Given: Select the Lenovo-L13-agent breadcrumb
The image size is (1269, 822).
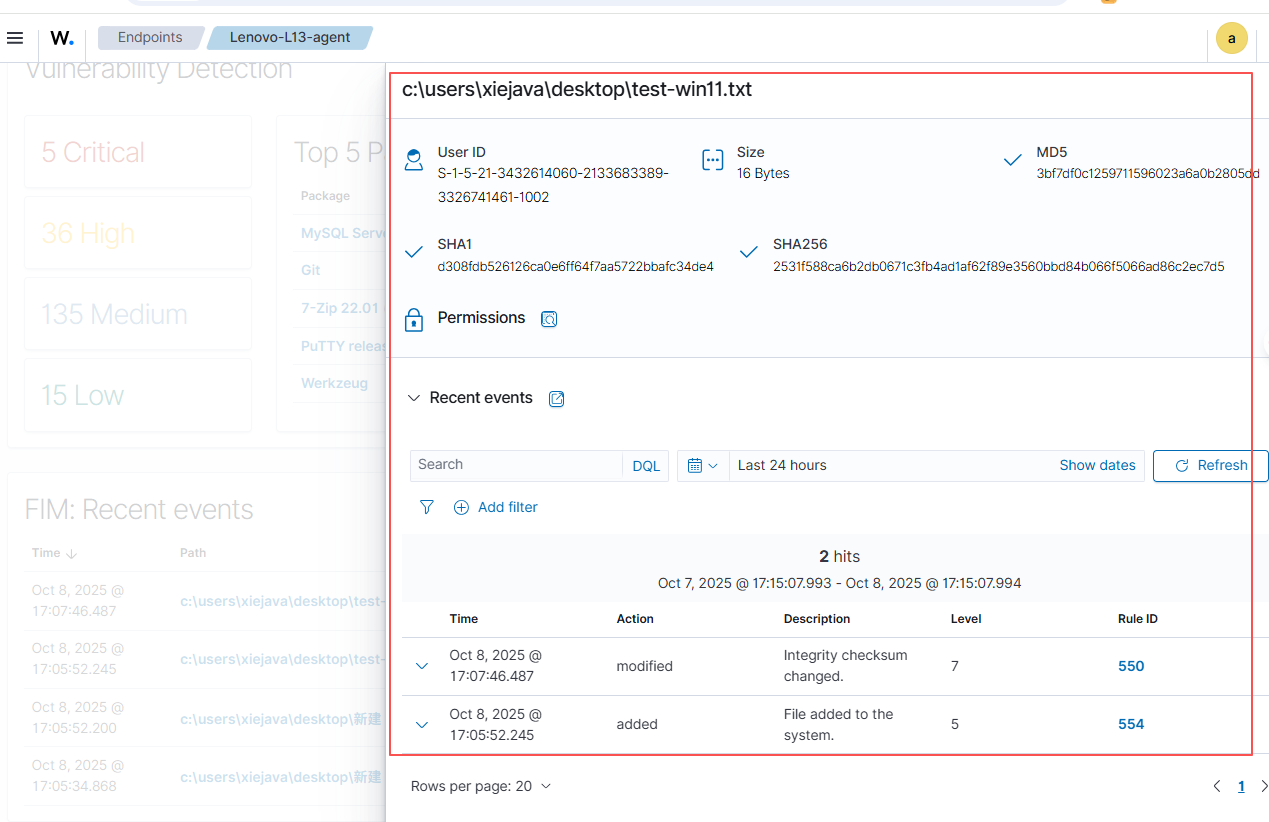Looking at the screenshot, I should tap(290, 38).
